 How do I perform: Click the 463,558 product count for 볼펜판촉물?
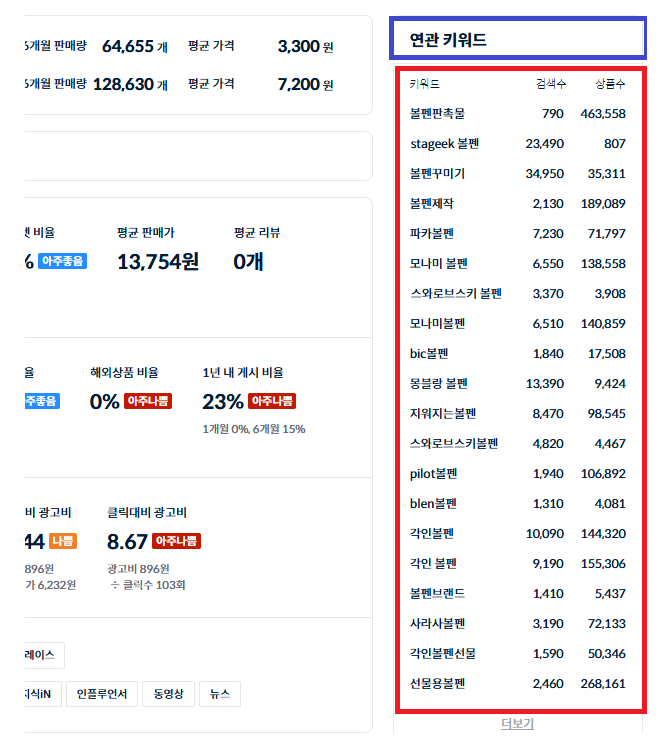[603, 114]
